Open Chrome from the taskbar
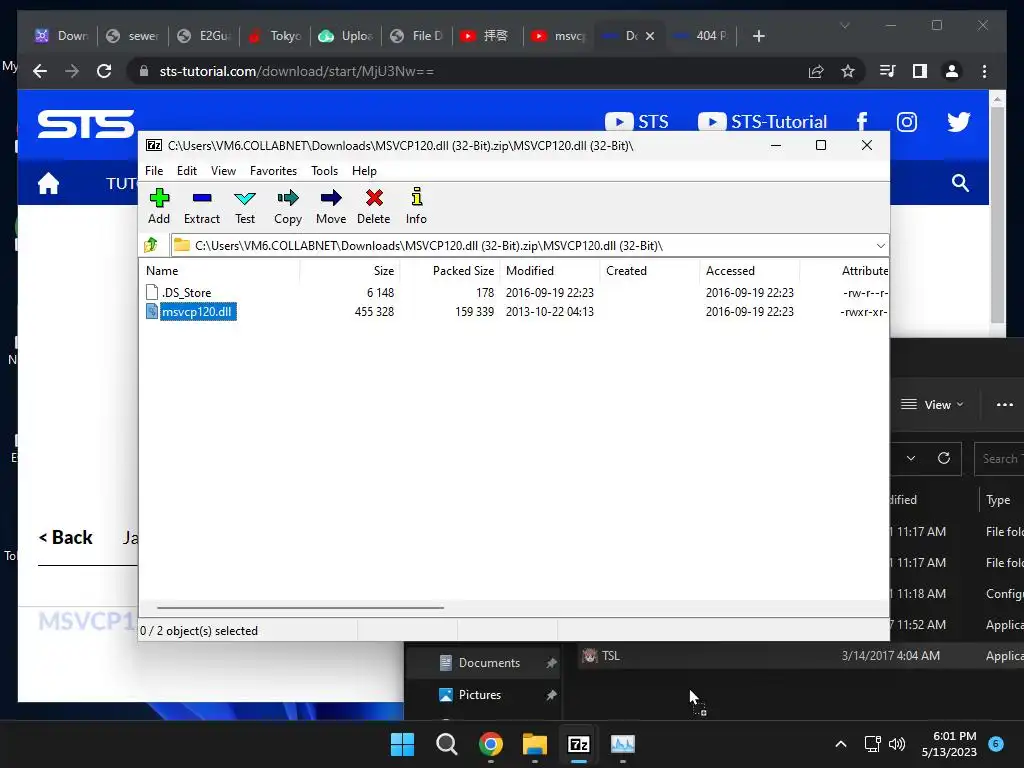 [490, 744]
